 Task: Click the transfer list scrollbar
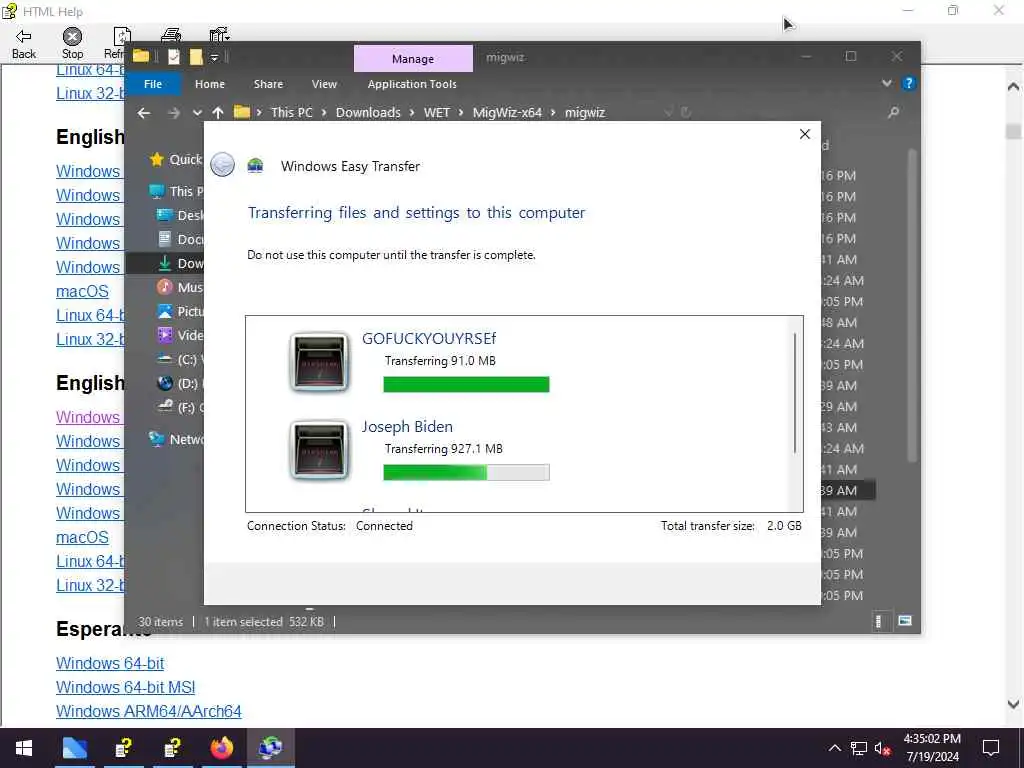(795, 393)
